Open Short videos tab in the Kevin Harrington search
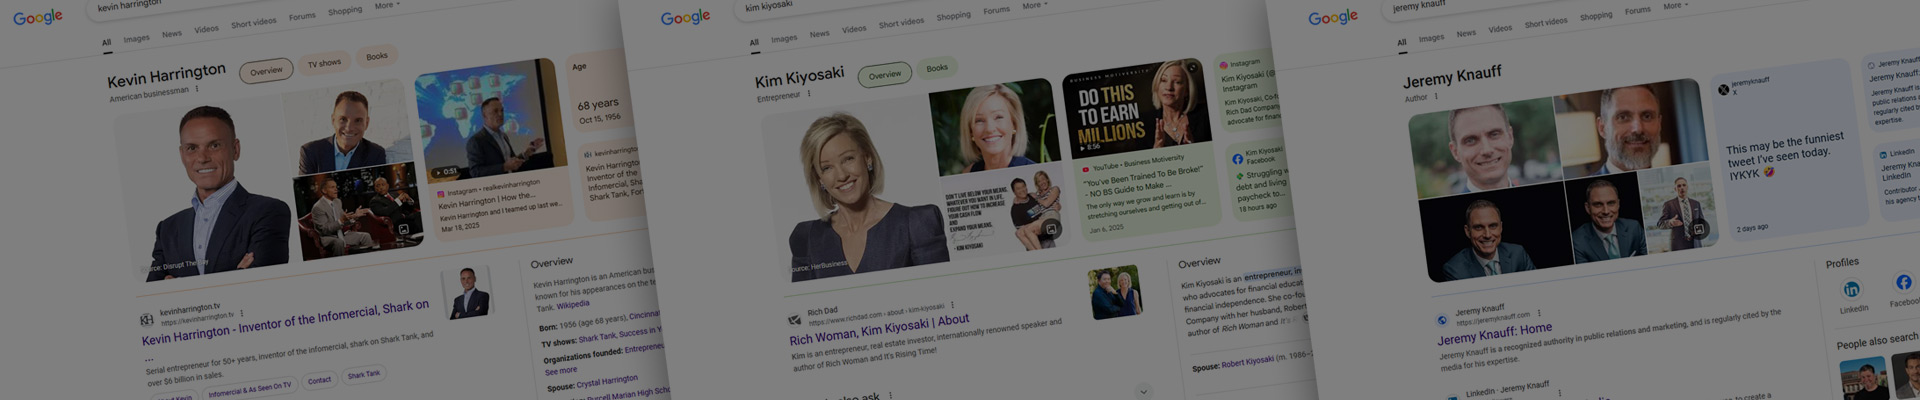 click(253, 23)
